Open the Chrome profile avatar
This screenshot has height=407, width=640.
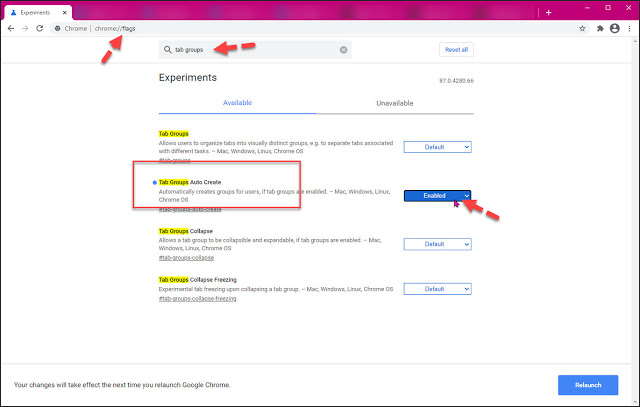point(613,28)
